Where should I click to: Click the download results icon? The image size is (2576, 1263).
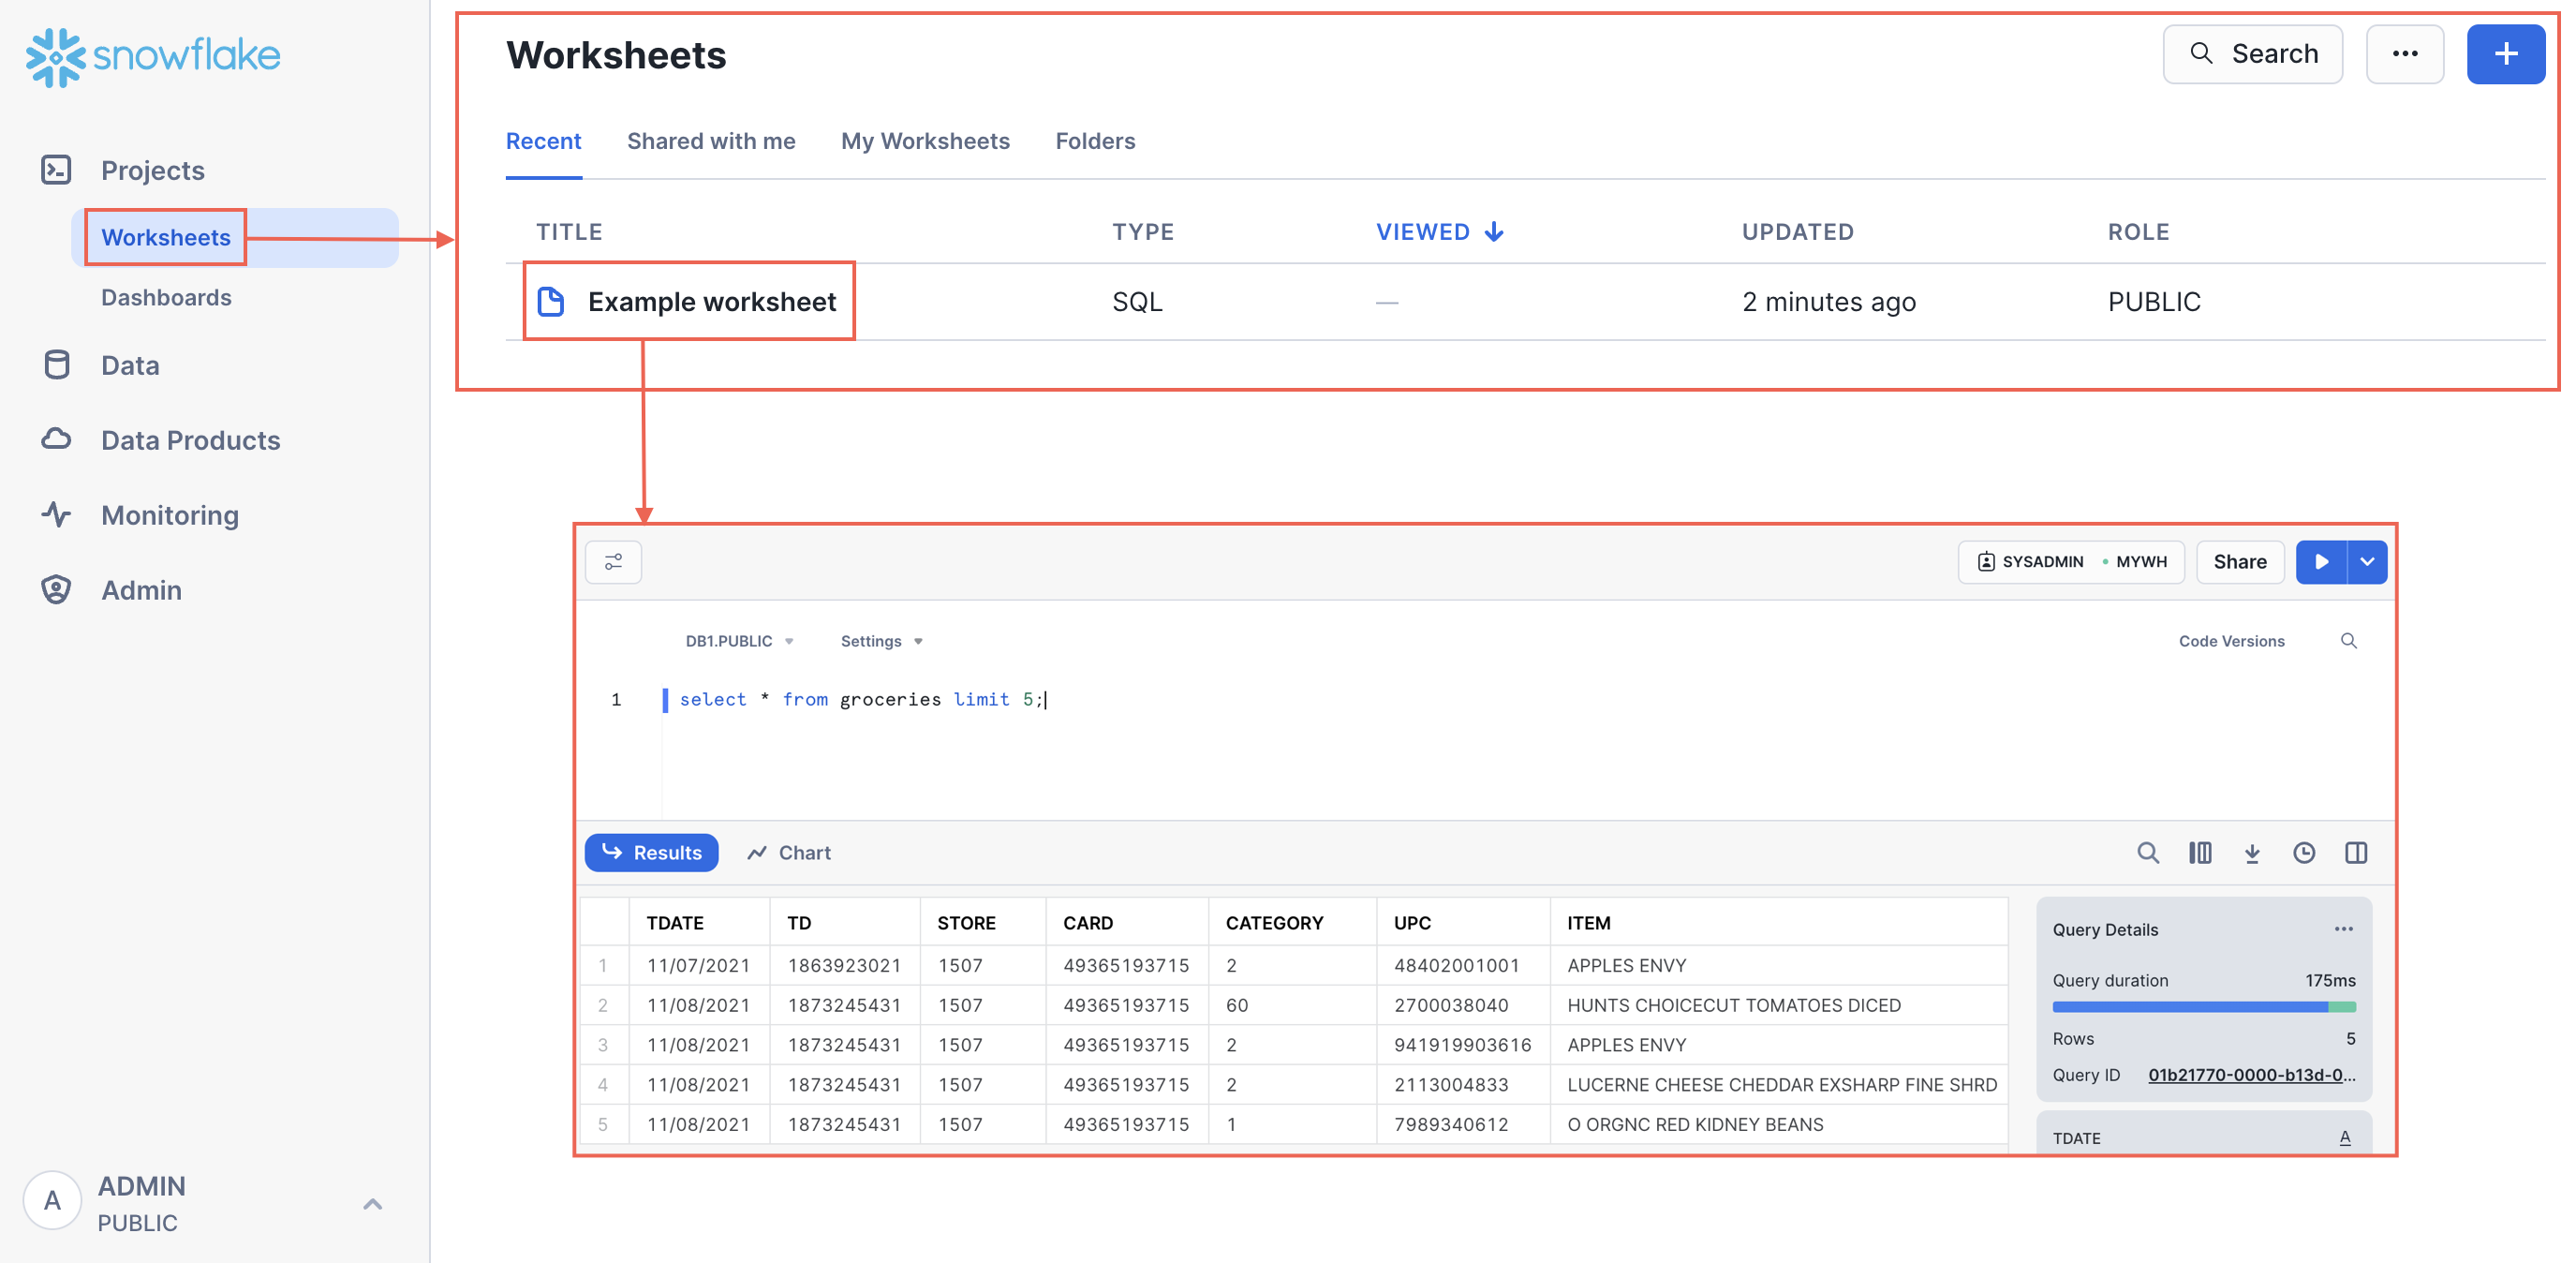2252,853
